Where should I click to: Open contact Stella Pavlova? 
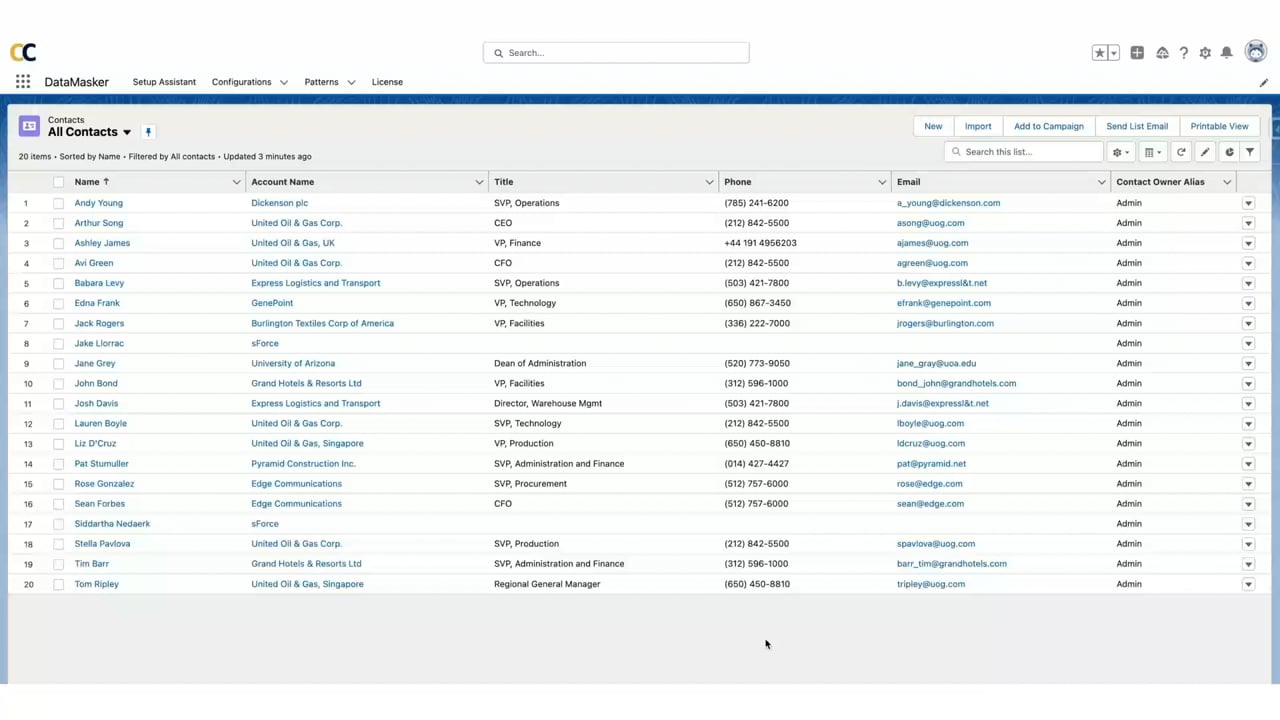(x=102, y=544)
